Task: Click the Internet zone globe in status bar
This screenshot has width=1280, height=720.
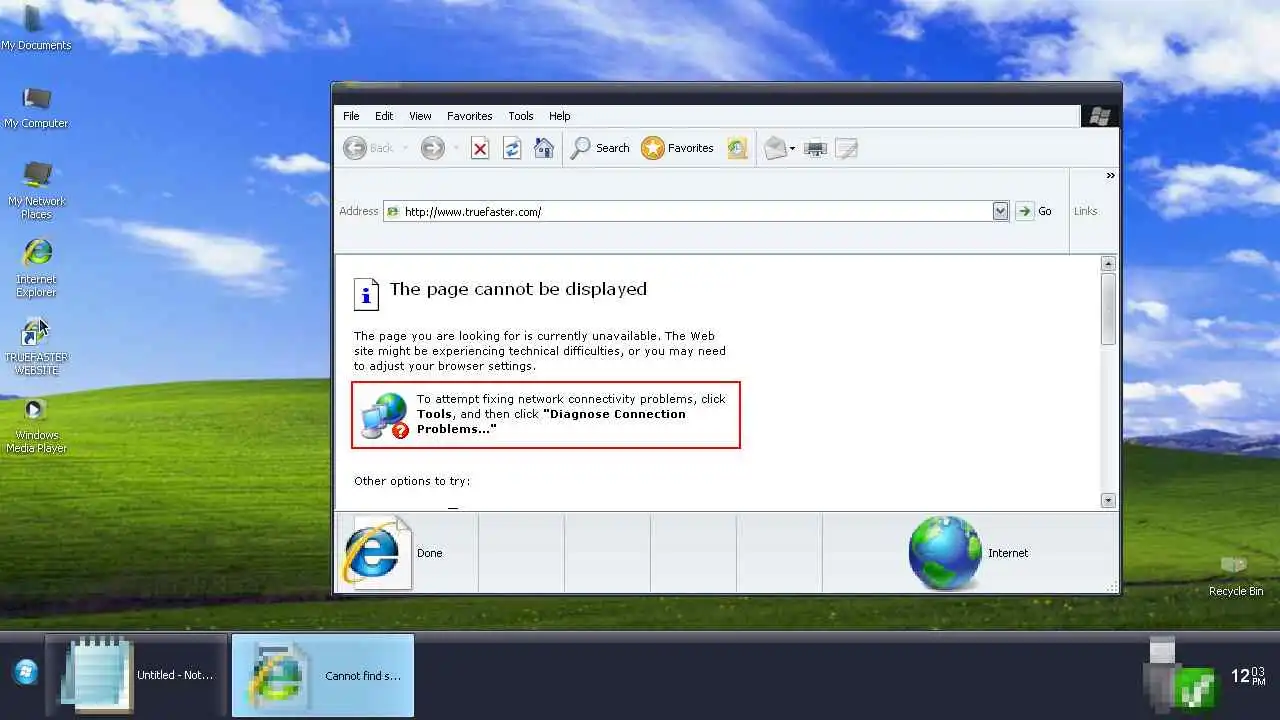Action: [945, 553]
